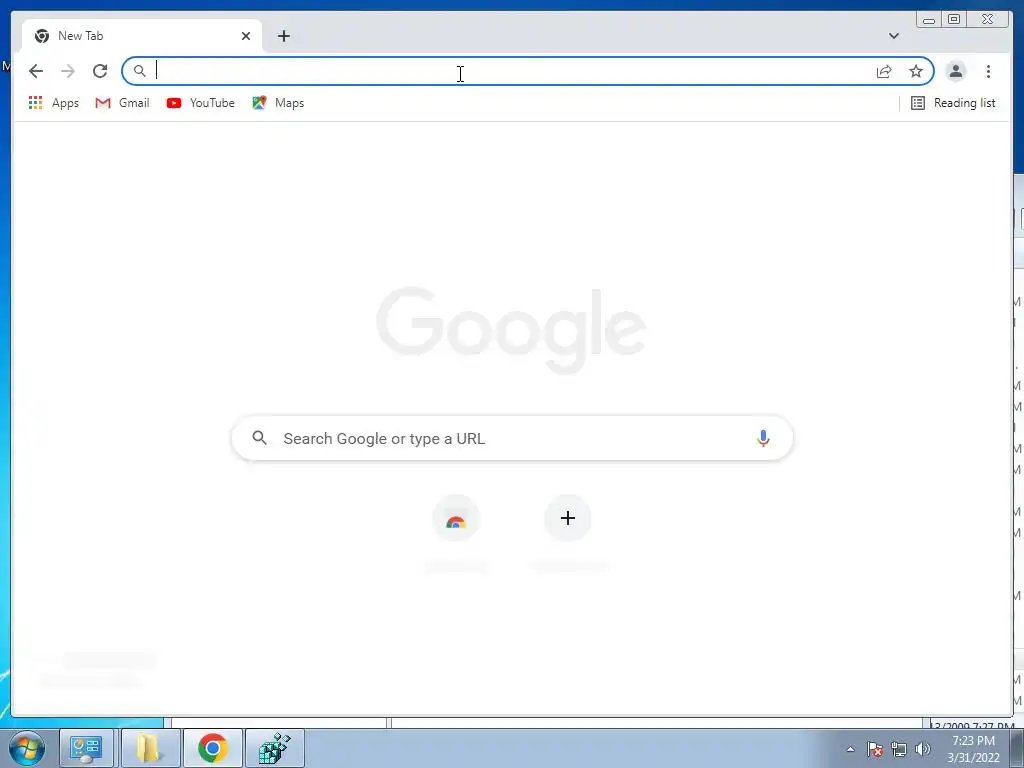Screen dimensions: 1024x768
Task: Open the Chrome Web Store shortcut tile
Action: click(x=456, y=519)
